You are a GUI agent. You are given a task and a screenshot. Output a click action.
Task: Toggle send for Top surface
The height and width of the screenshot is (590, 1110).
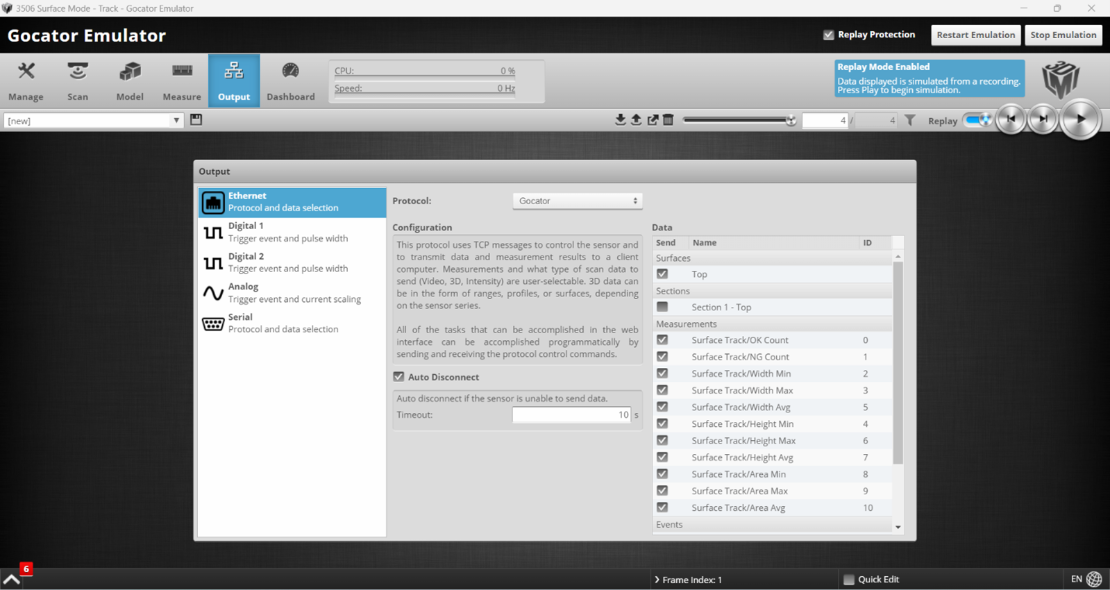(x=663, y=274)
